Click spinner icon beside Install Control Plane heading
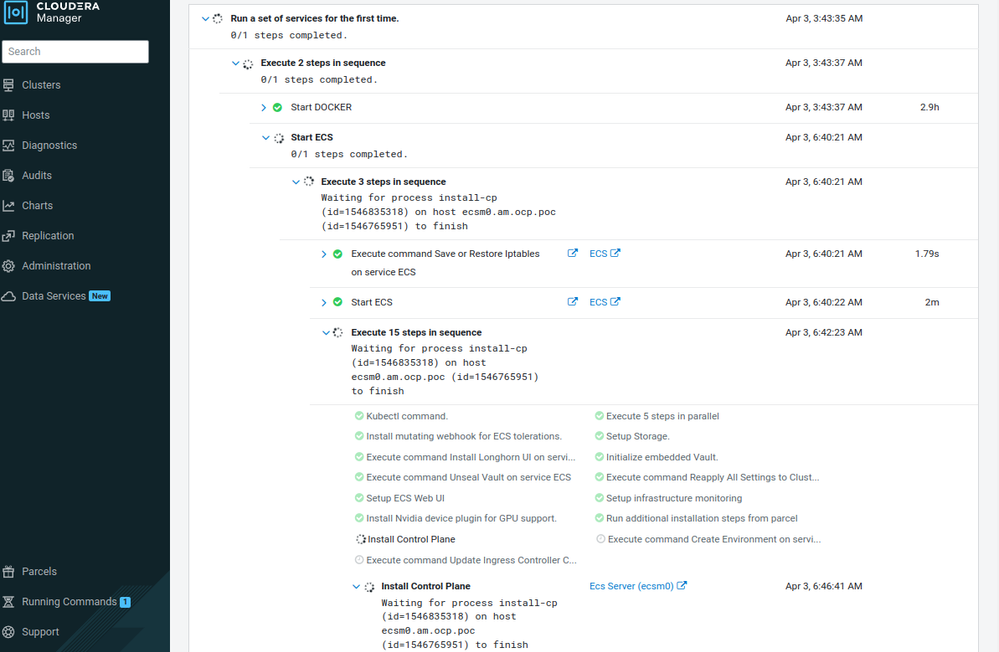This screenshot has width=999, height=652. pos(370,587)
